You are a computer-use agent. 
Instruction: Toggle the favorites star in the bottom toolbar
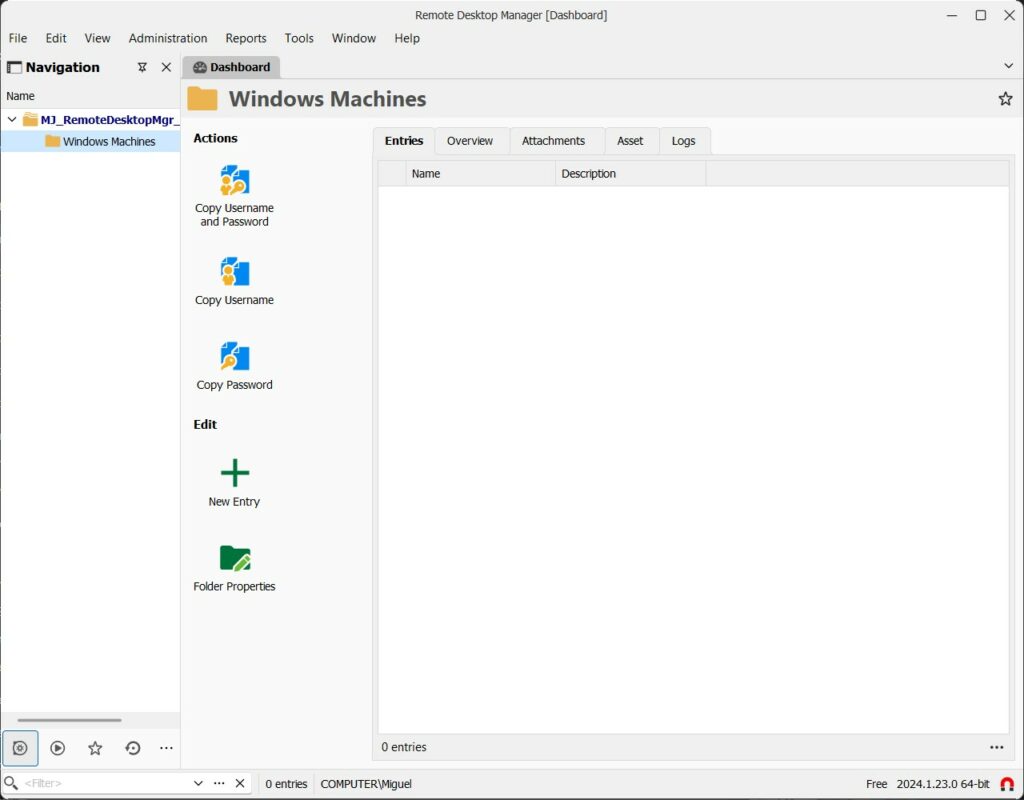click(94, 747)
